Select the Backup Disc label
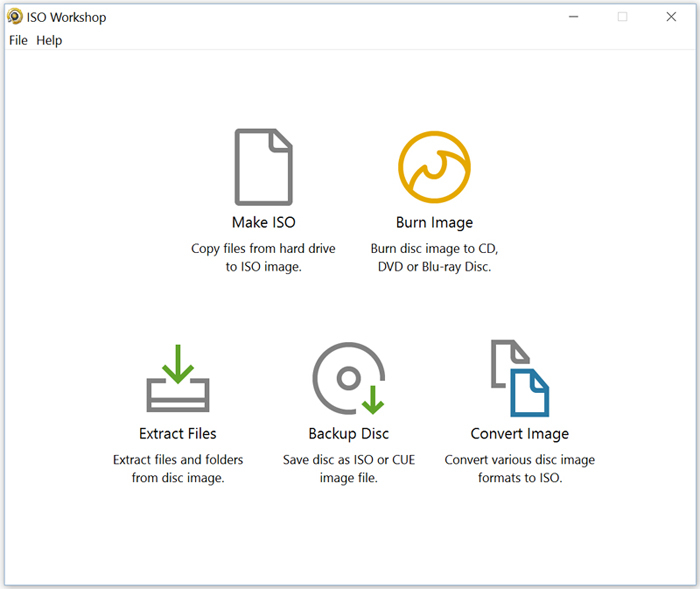 [349, 434]
